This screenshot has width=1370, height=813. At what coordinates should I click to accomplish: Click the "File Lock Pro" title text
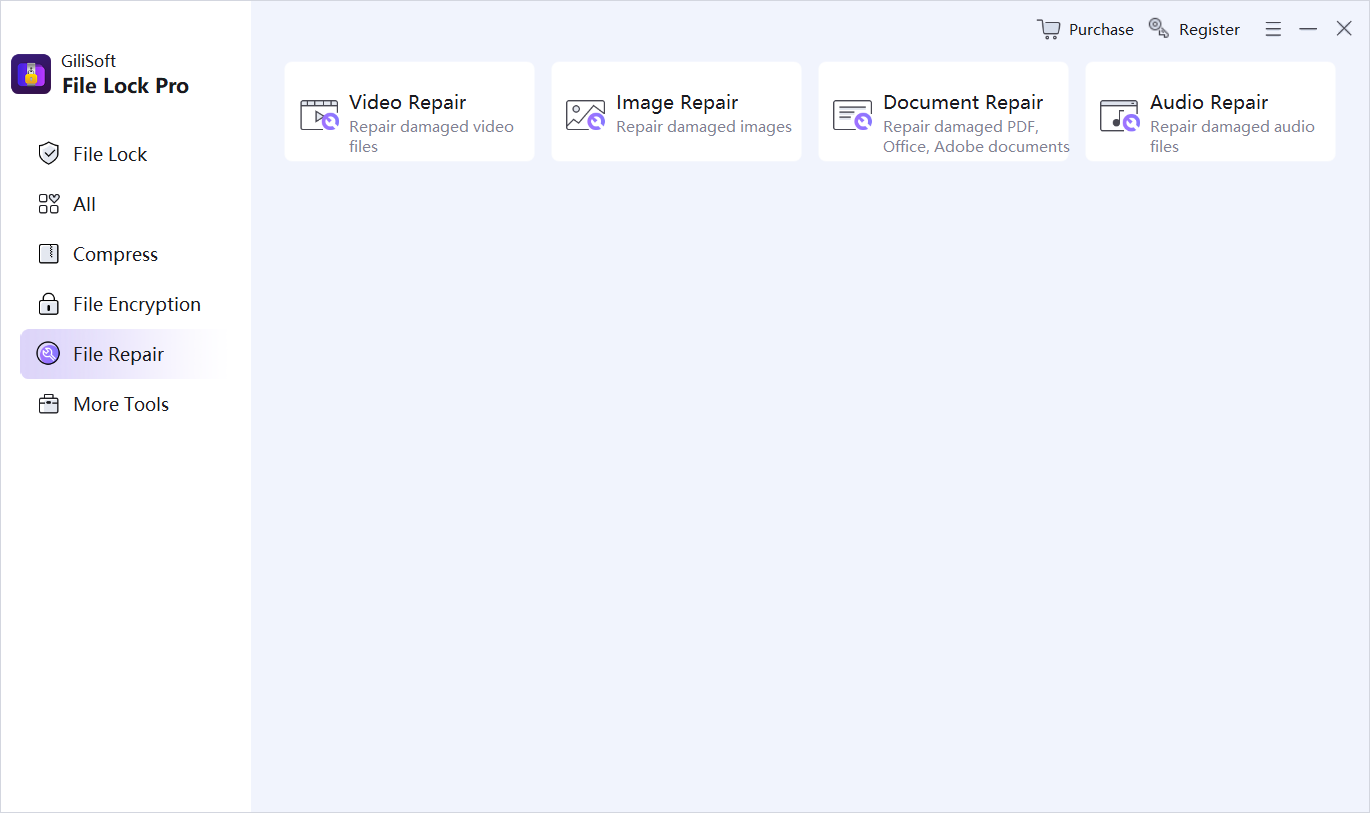pos(125,86)
